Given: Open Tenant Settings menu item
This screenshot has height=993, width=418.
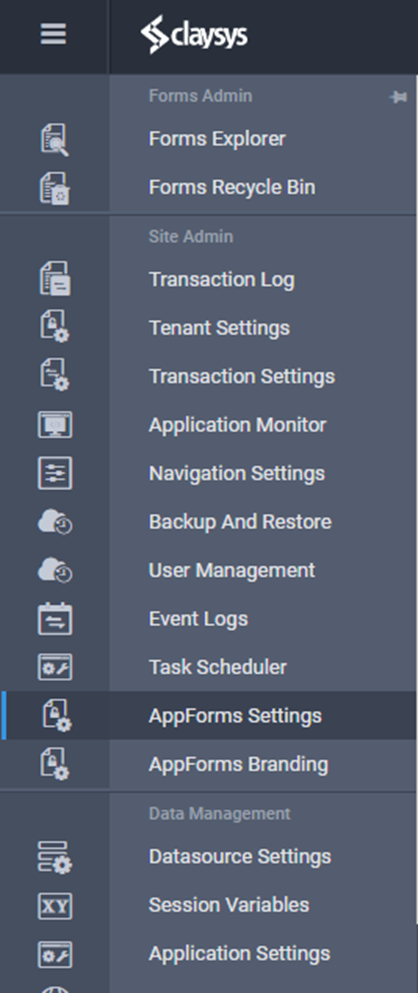Looking at the screenshot, I should click(x=219, y=328).
